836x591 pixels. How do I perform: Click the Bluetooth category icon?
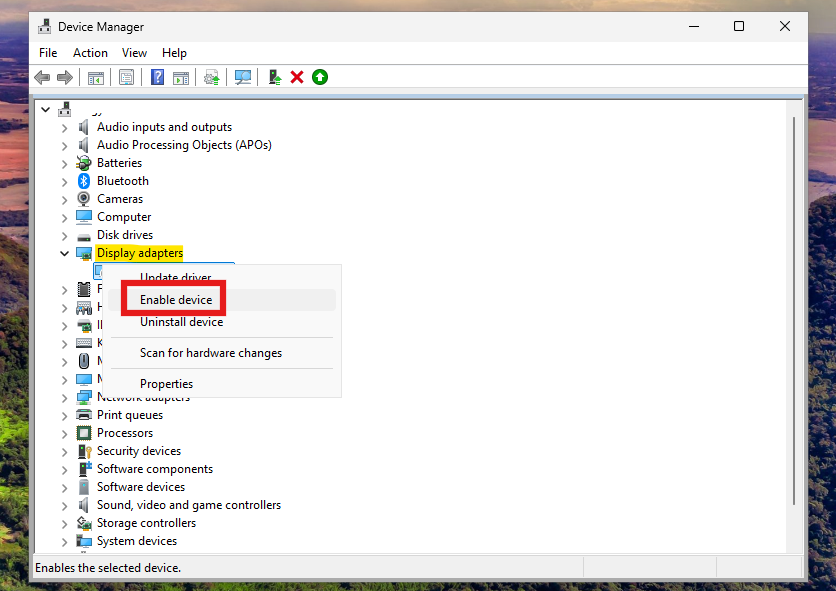(84, 181)
